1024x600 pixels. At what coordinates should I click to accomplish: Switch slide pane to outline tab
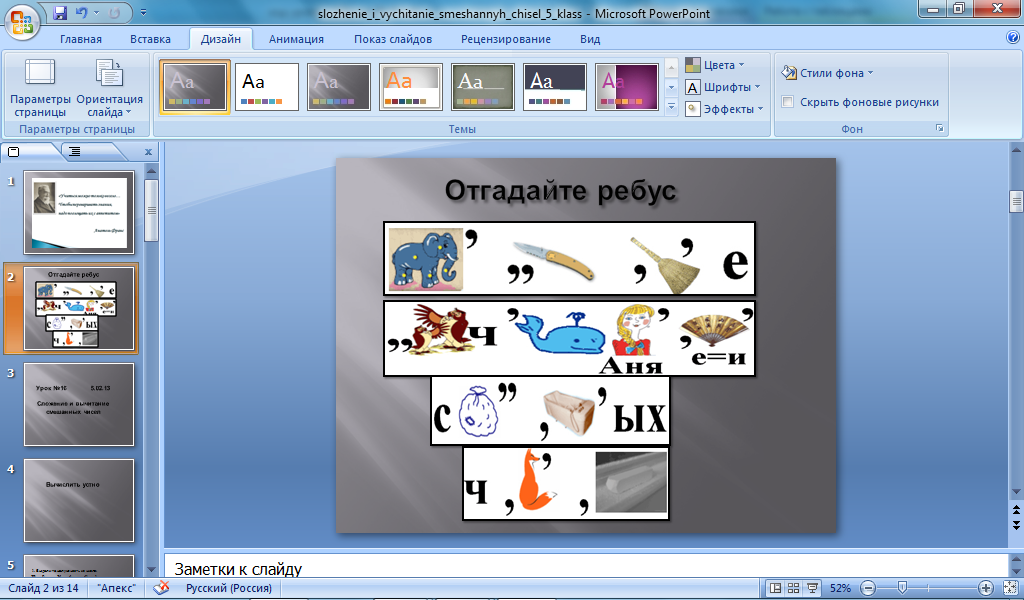(75, 151)
